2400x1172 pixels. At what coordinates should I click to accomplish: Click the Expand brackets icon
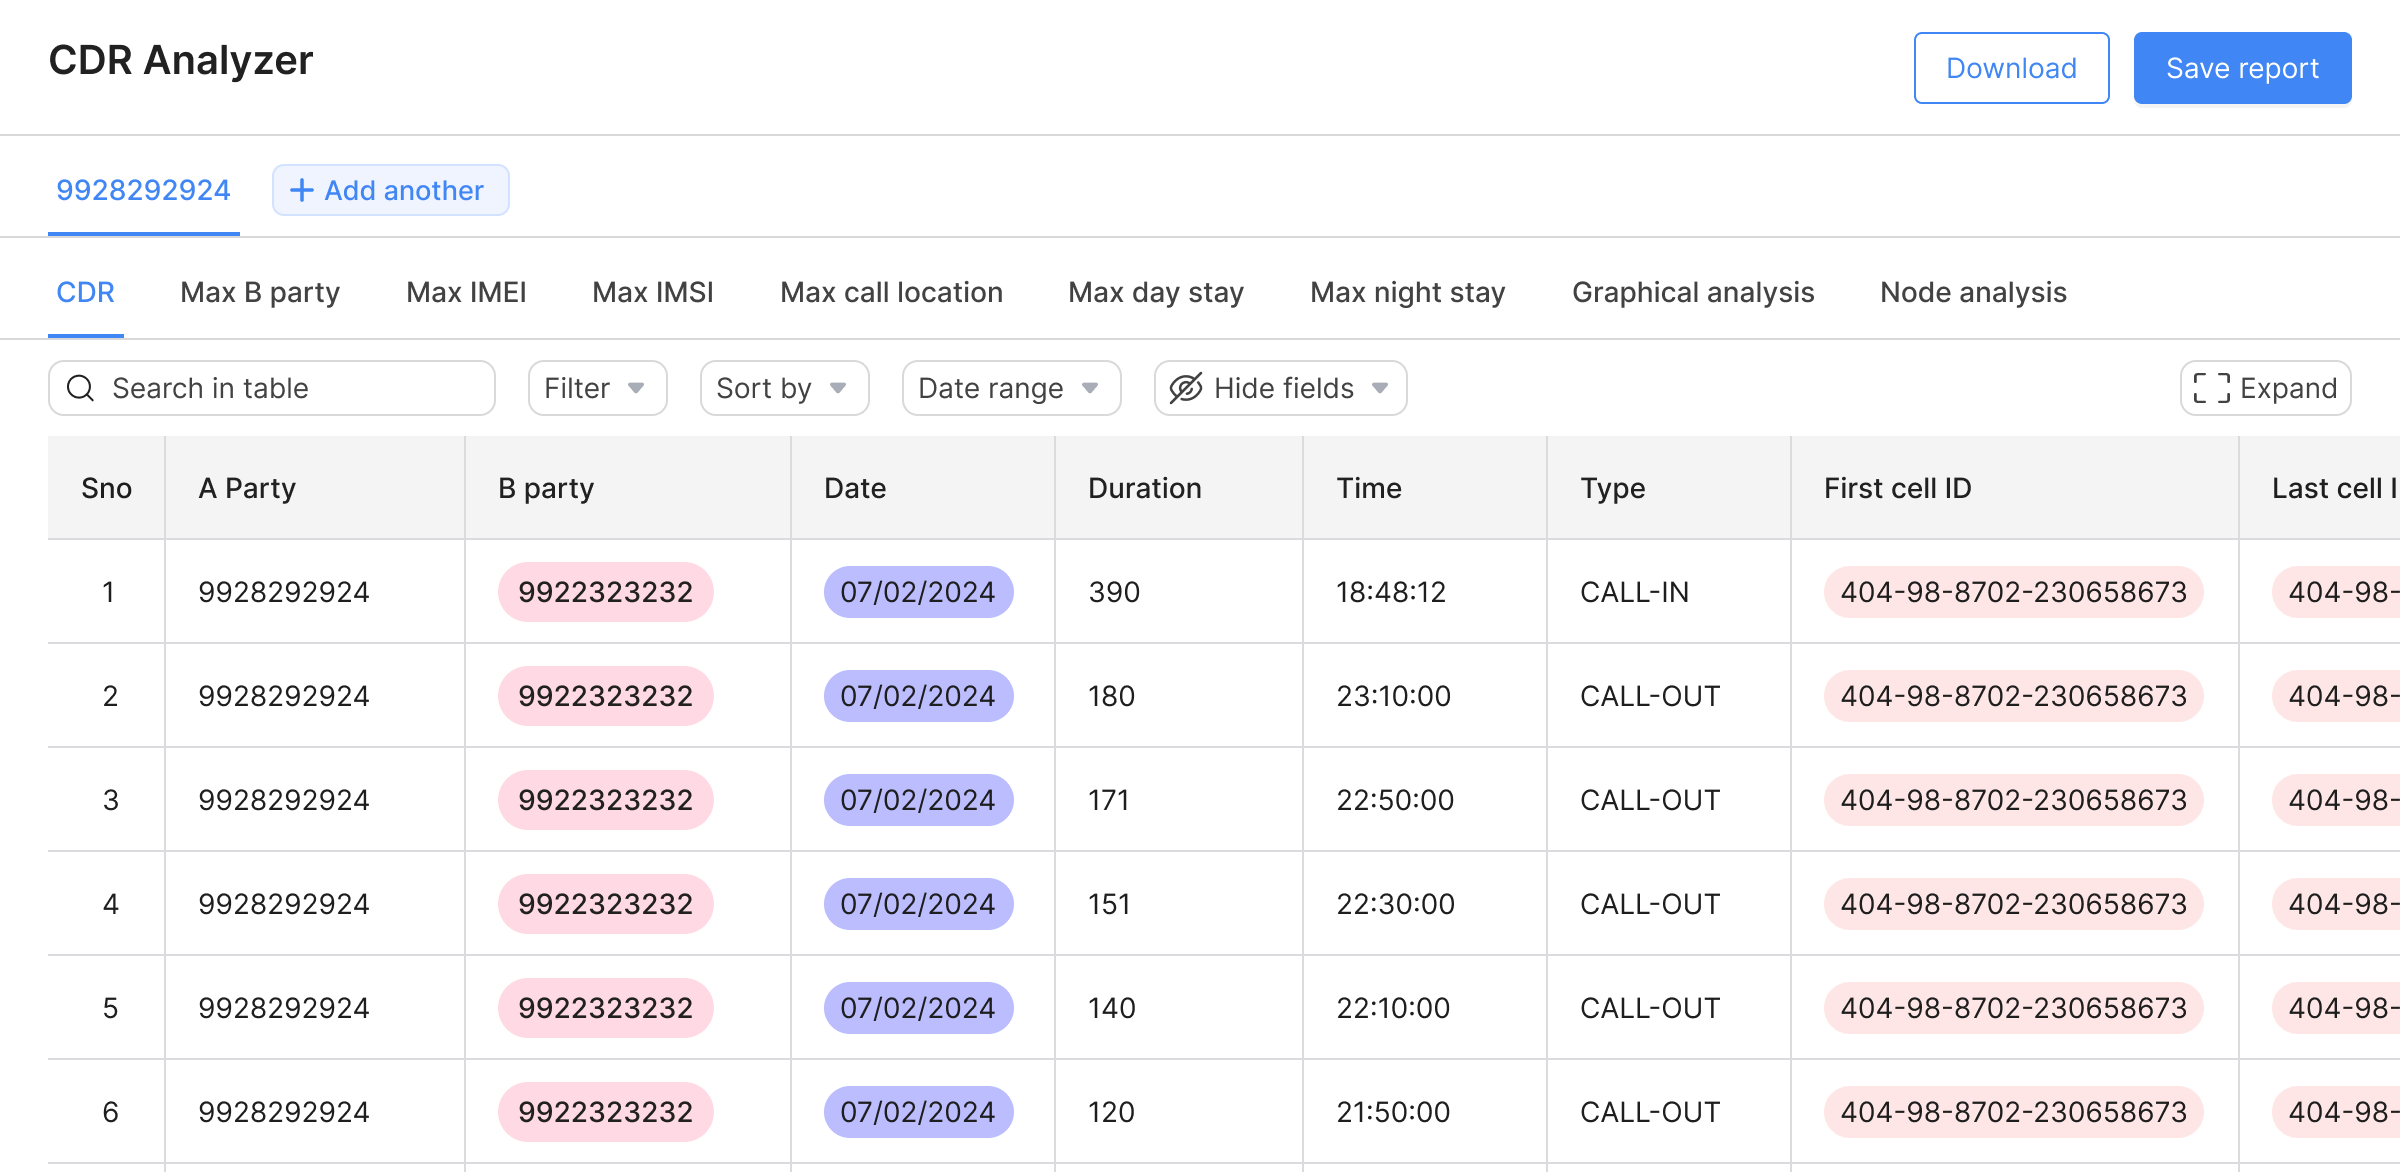[x=2212, y=388]
